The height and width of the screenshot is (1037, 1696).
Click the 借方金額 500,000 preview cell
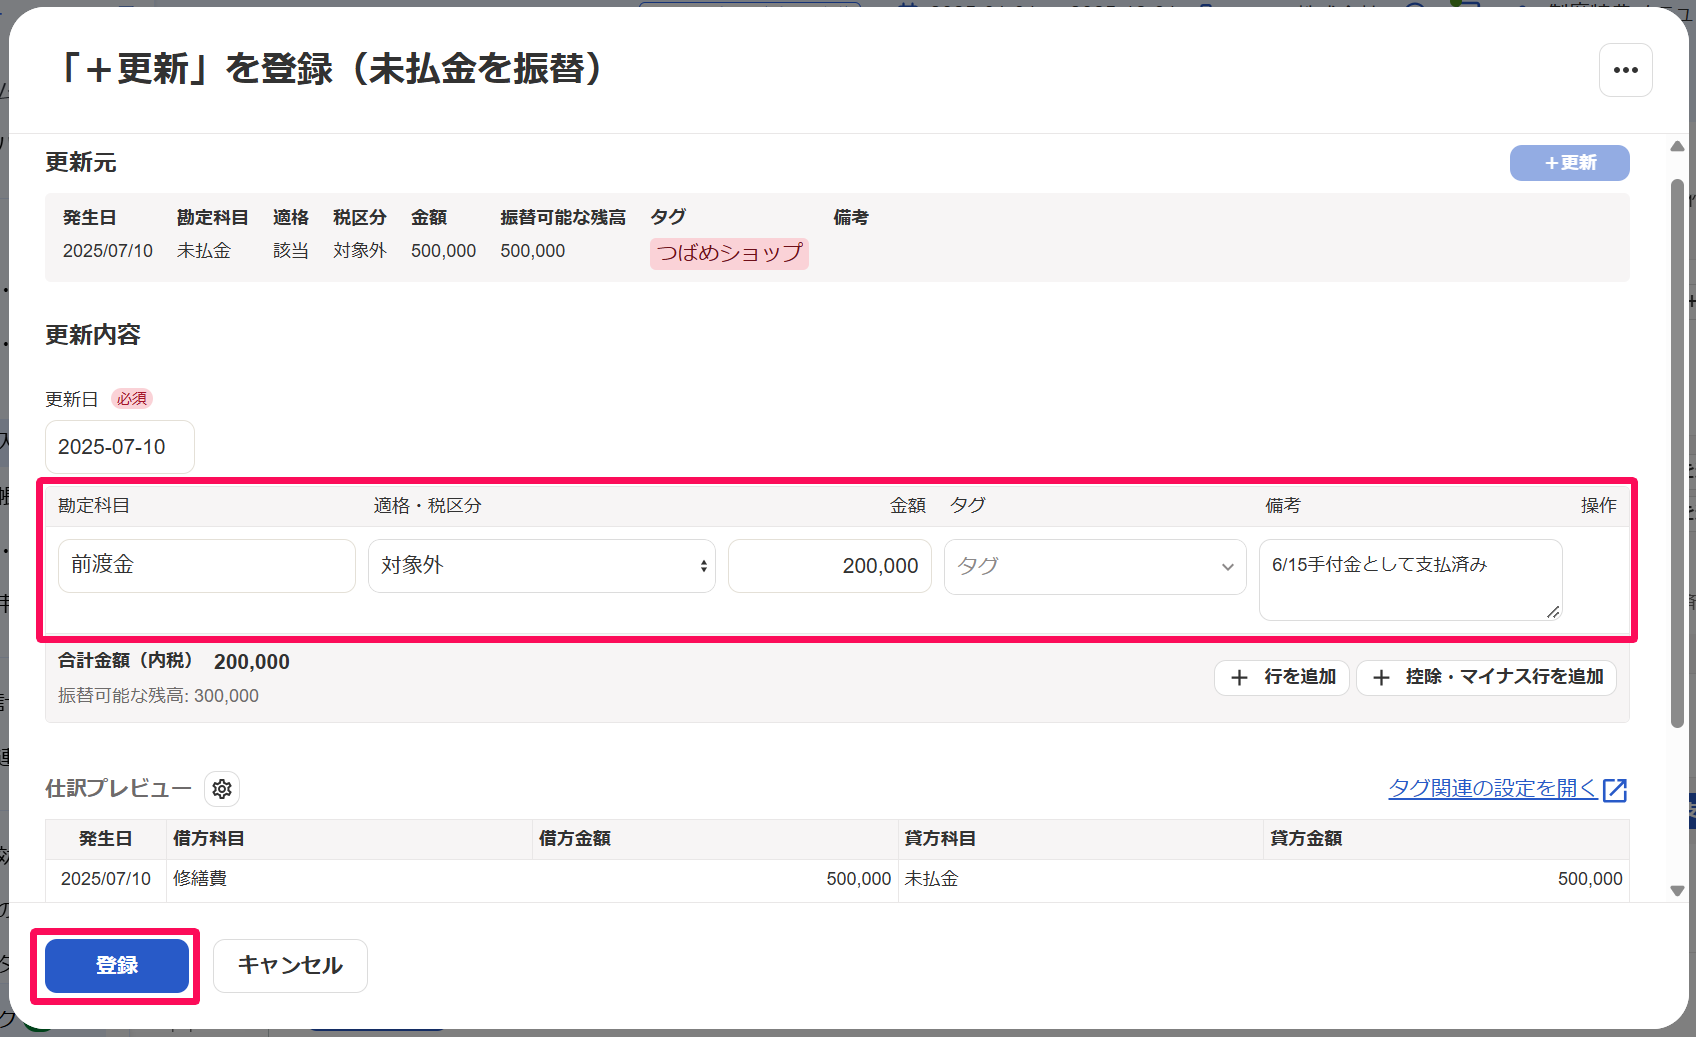pos(715,879)
